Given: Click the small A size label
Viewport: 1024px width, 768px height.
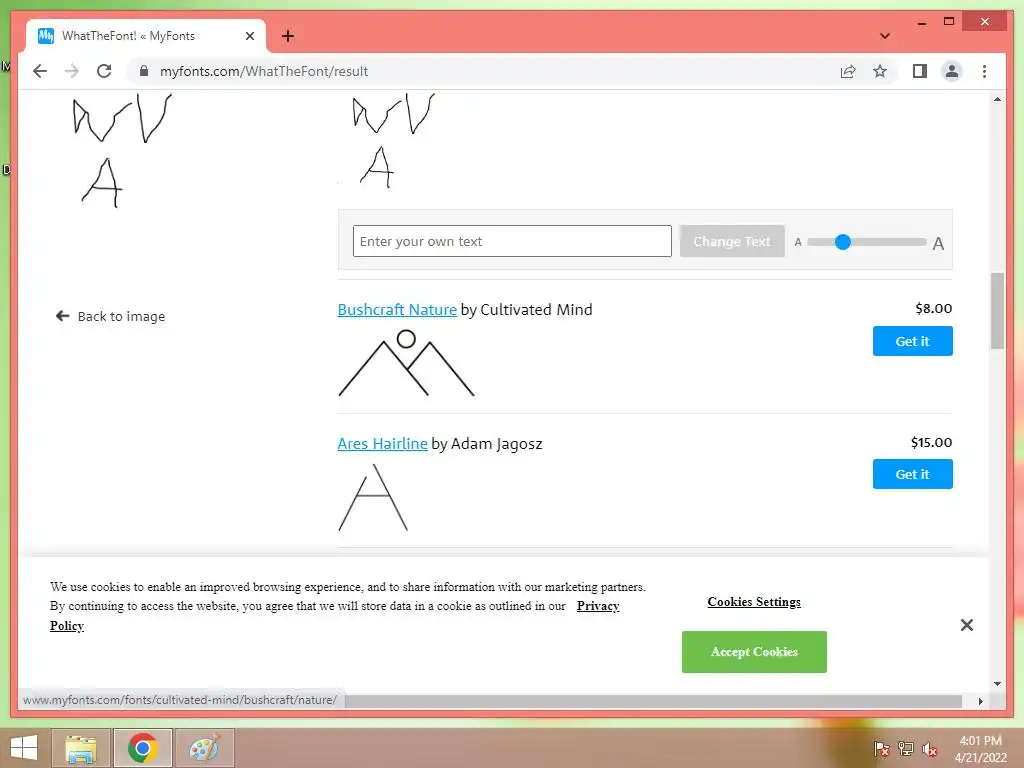Looking at the screenshot, I should [797, 242].
